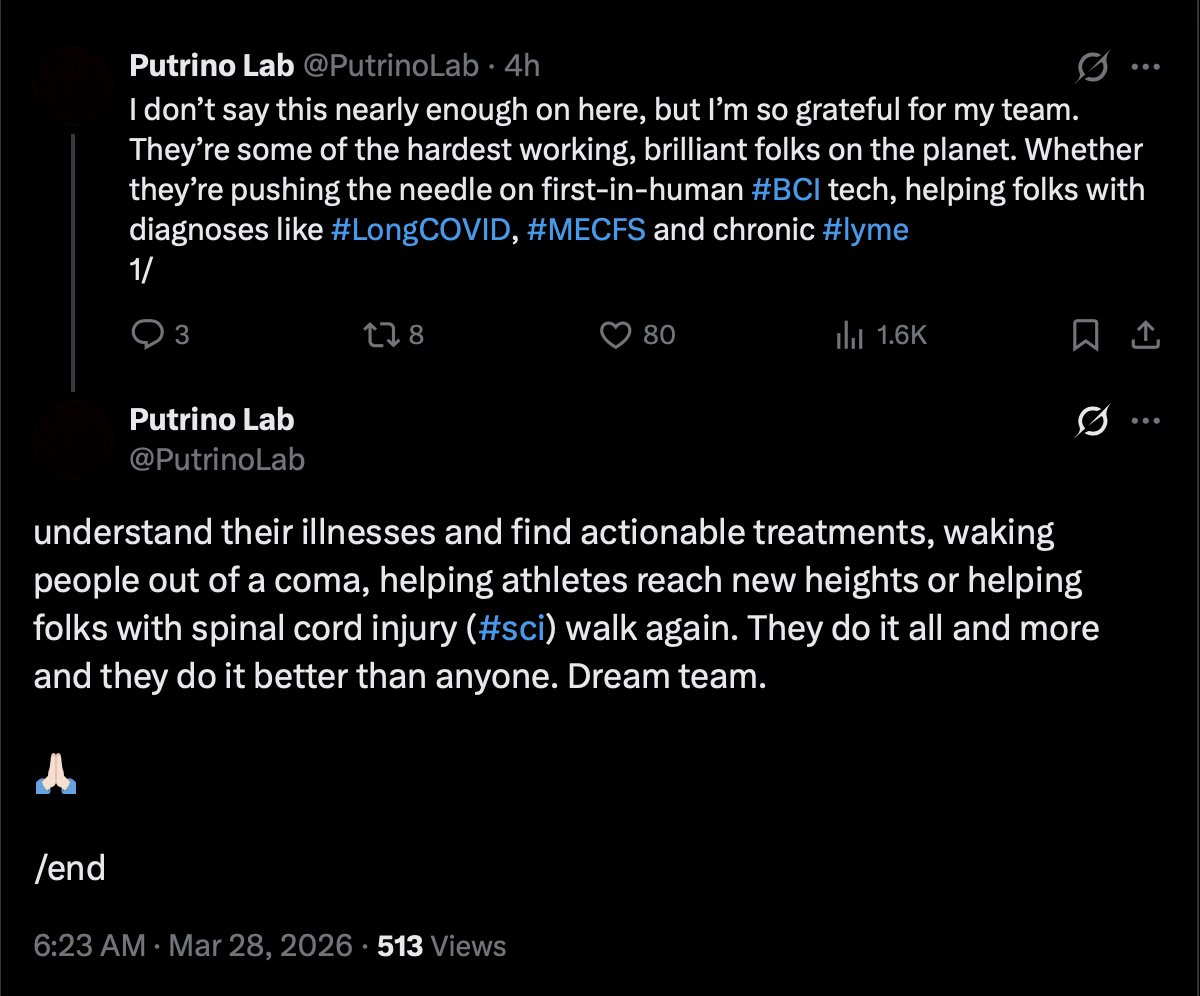The image size is (1200, 996).
Task: Repost the first tweet with 8 reposts
Action: coord(381,335)
